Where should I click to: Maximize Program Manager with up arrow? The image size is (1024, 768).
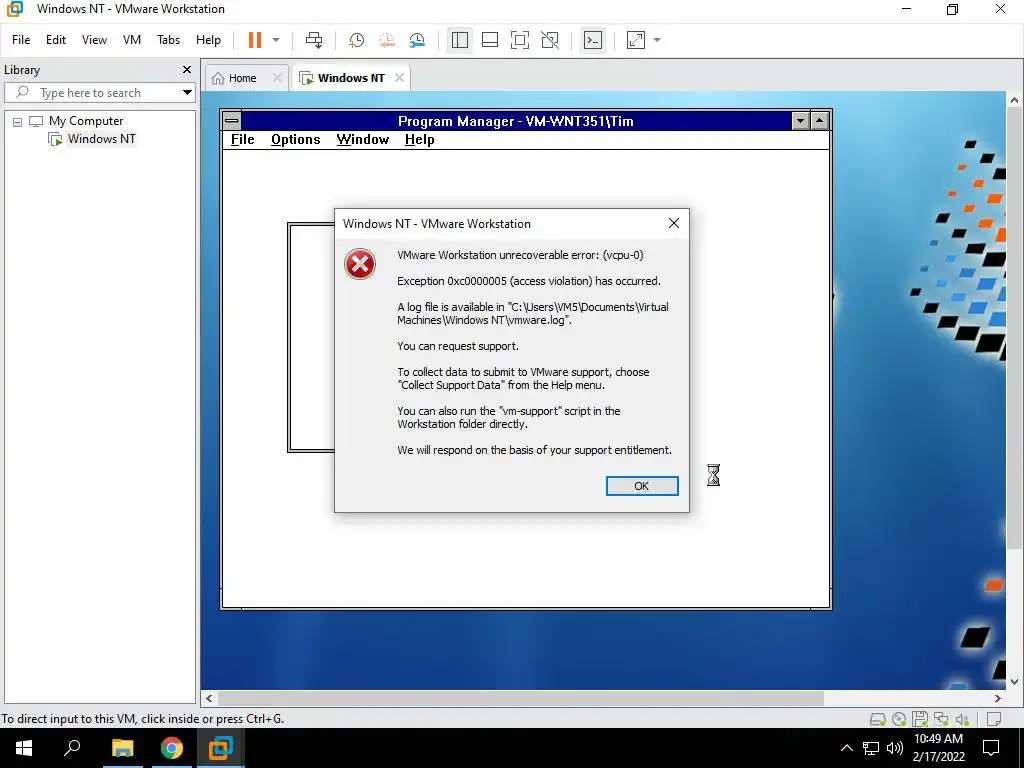[820, 121]
